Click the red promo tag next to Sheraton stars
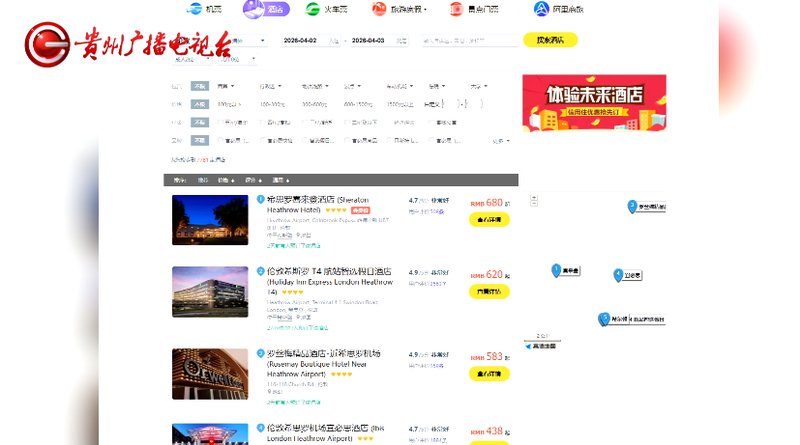The height and width of the screenshot is (445, 800). click(360, 210)
